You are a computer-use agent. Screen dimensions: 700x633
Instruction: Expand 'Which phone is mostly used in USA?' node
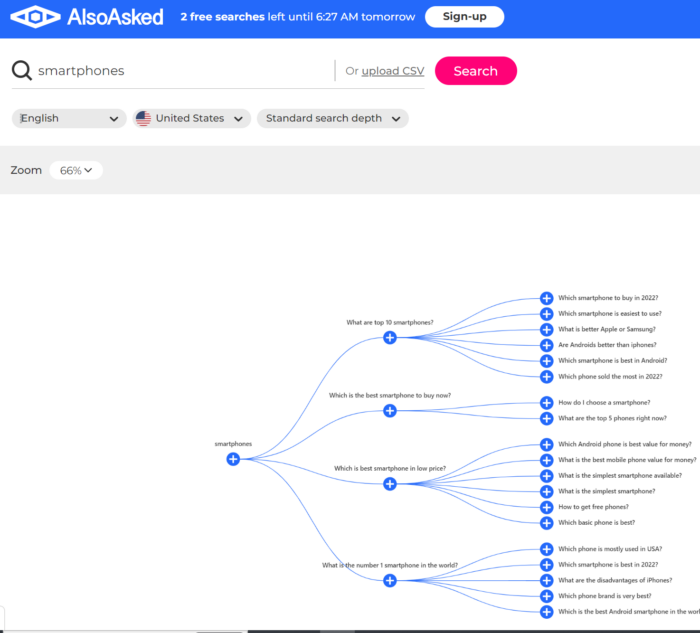tap(547, 549)
